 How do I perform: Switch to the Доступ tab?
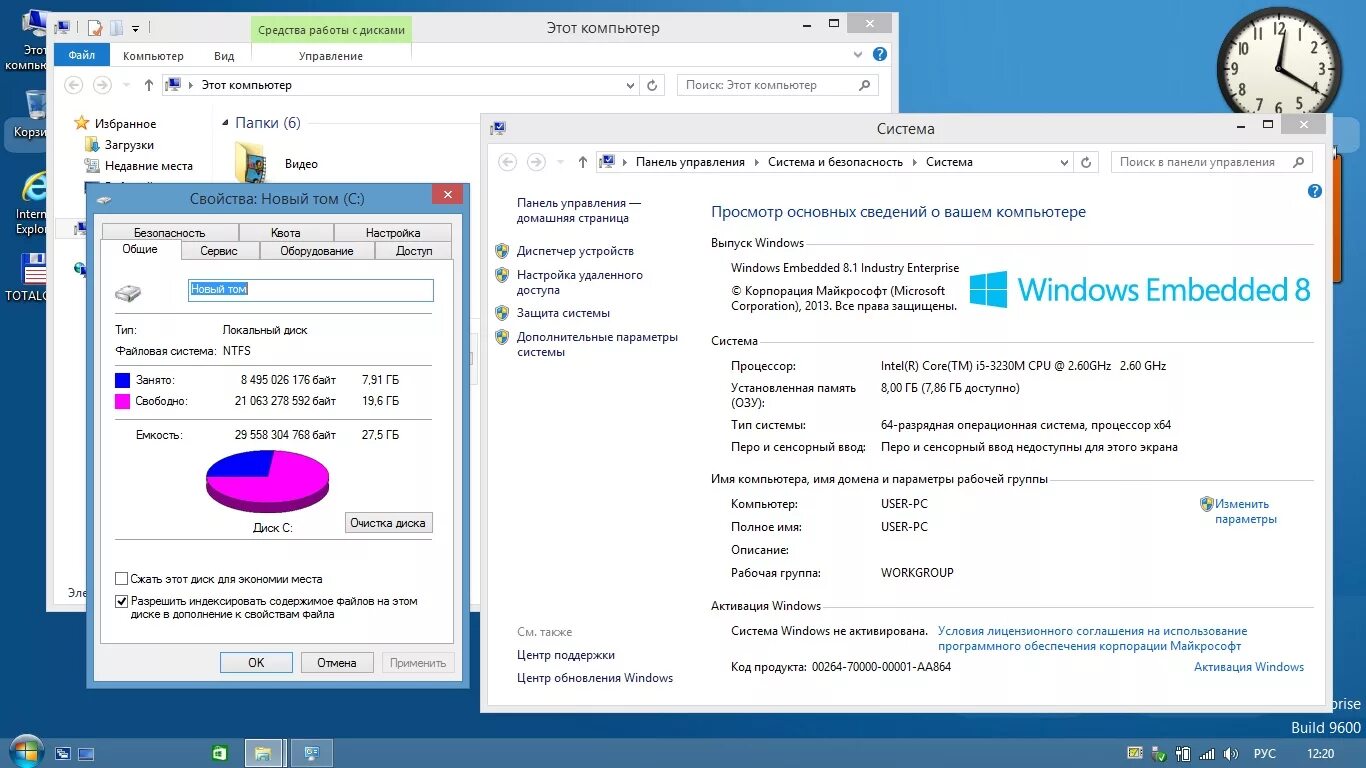point(414,251)
